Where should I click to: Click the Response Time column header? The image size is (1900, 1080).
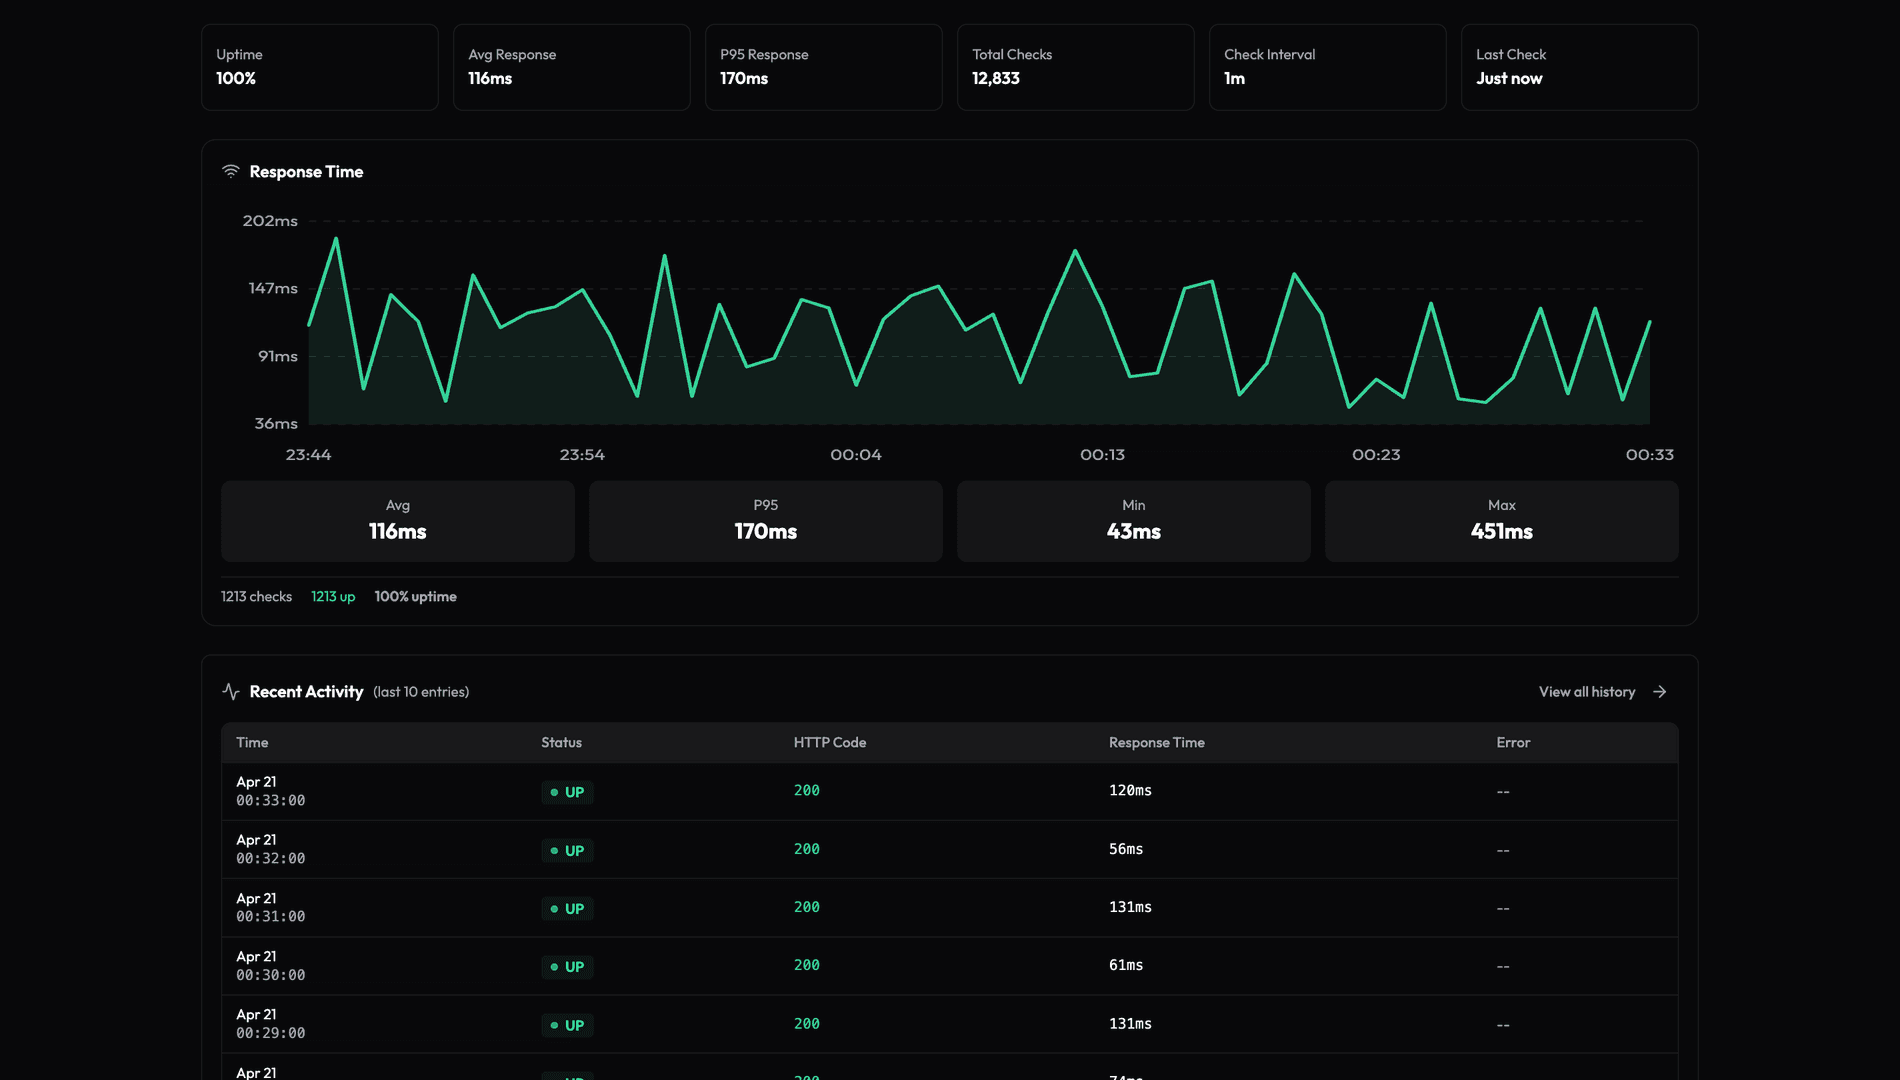click(x=1157, y=743)
